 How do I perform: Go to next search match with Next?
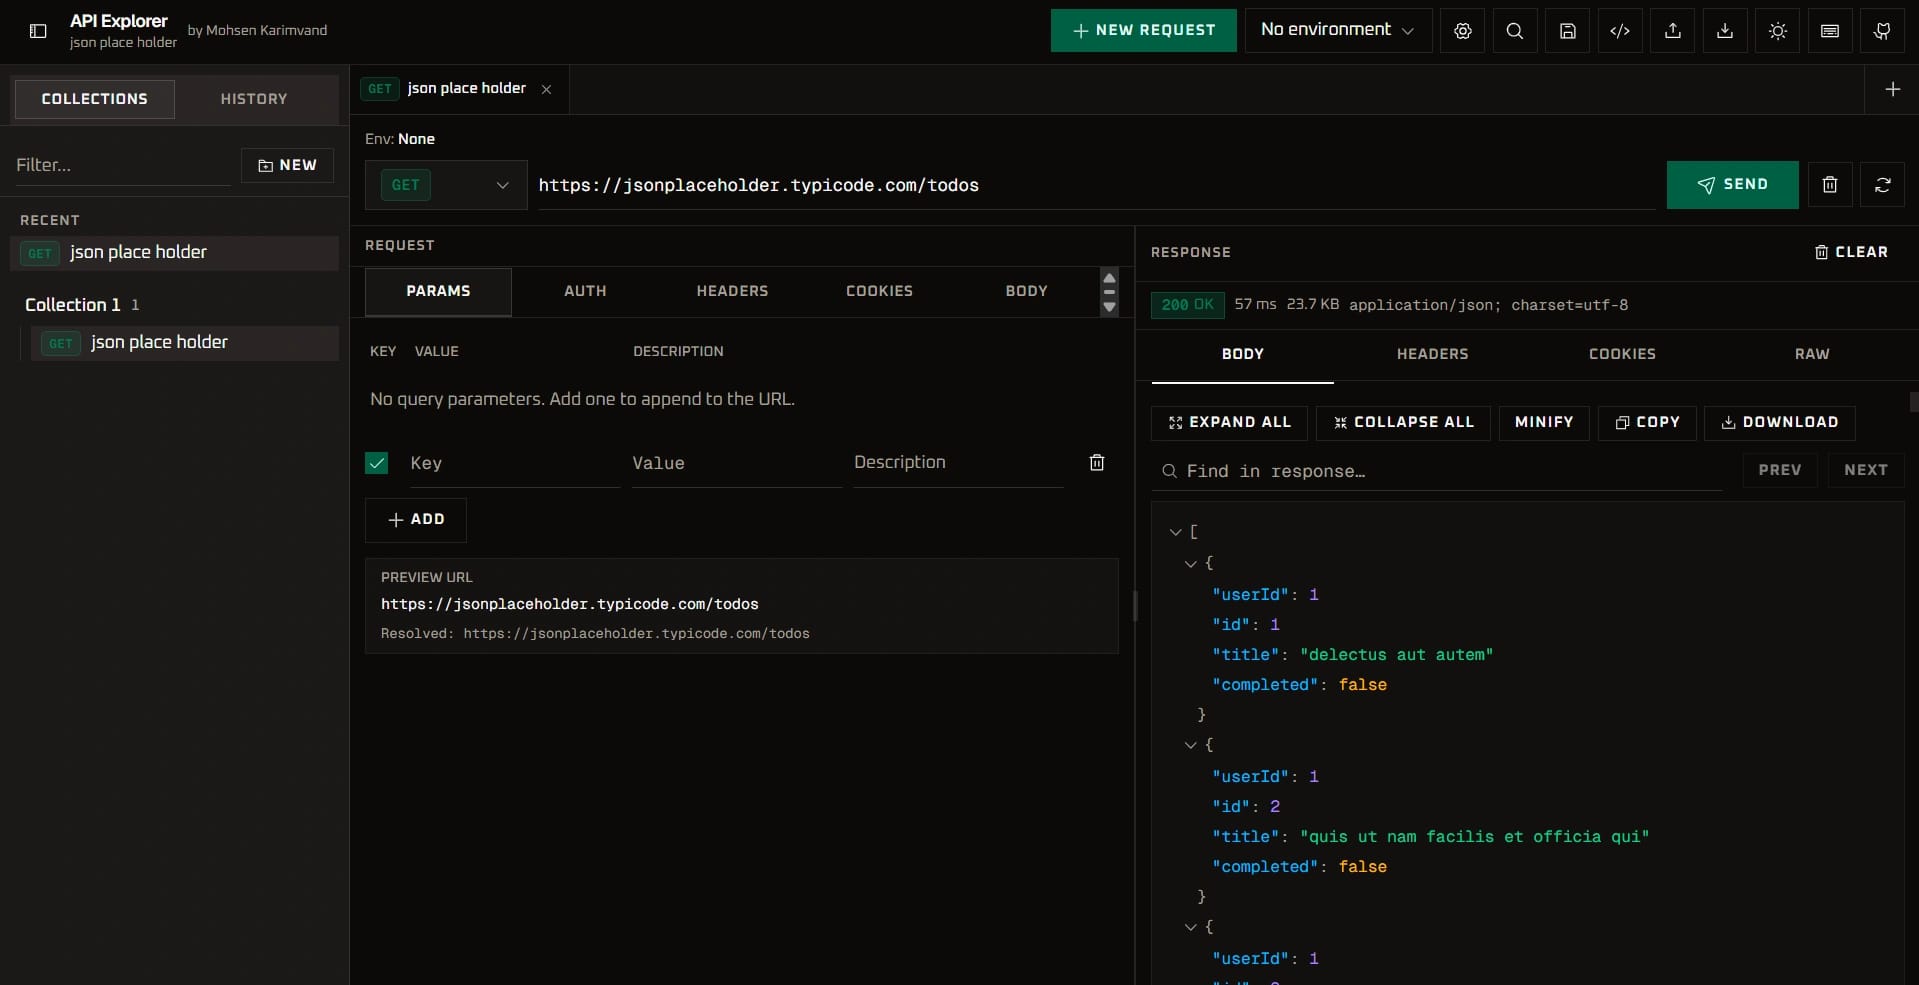click(x=1865, y=470)
